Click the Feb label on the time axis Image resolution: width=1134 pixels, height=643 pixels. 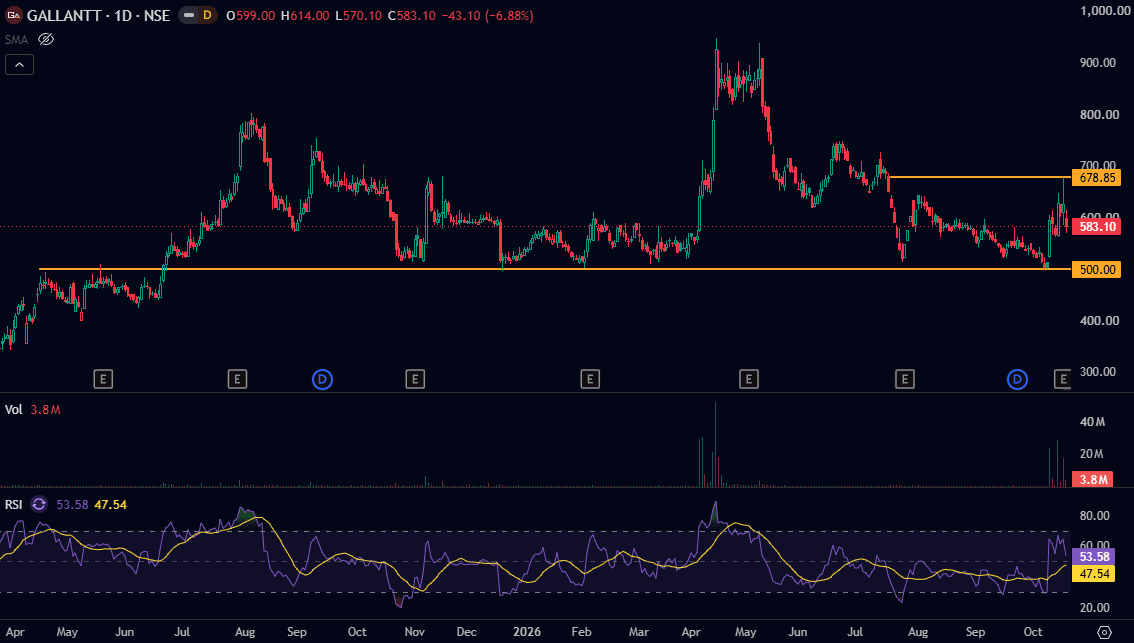click(581, 631)
